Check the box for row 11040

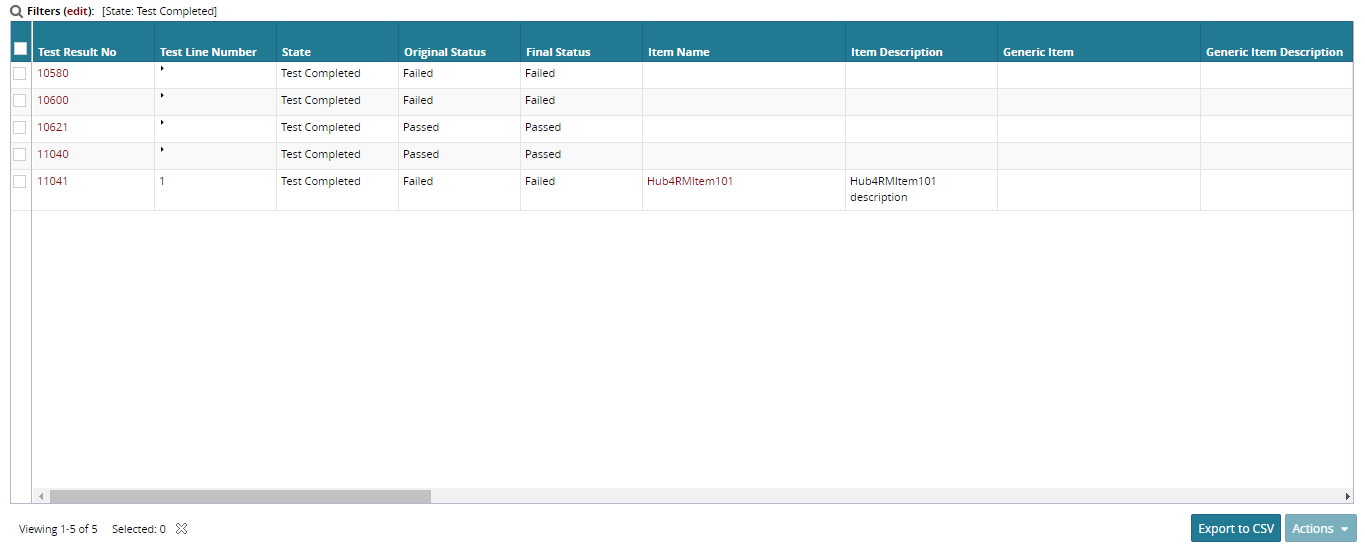pyautogui.click(x=20, y=154)
